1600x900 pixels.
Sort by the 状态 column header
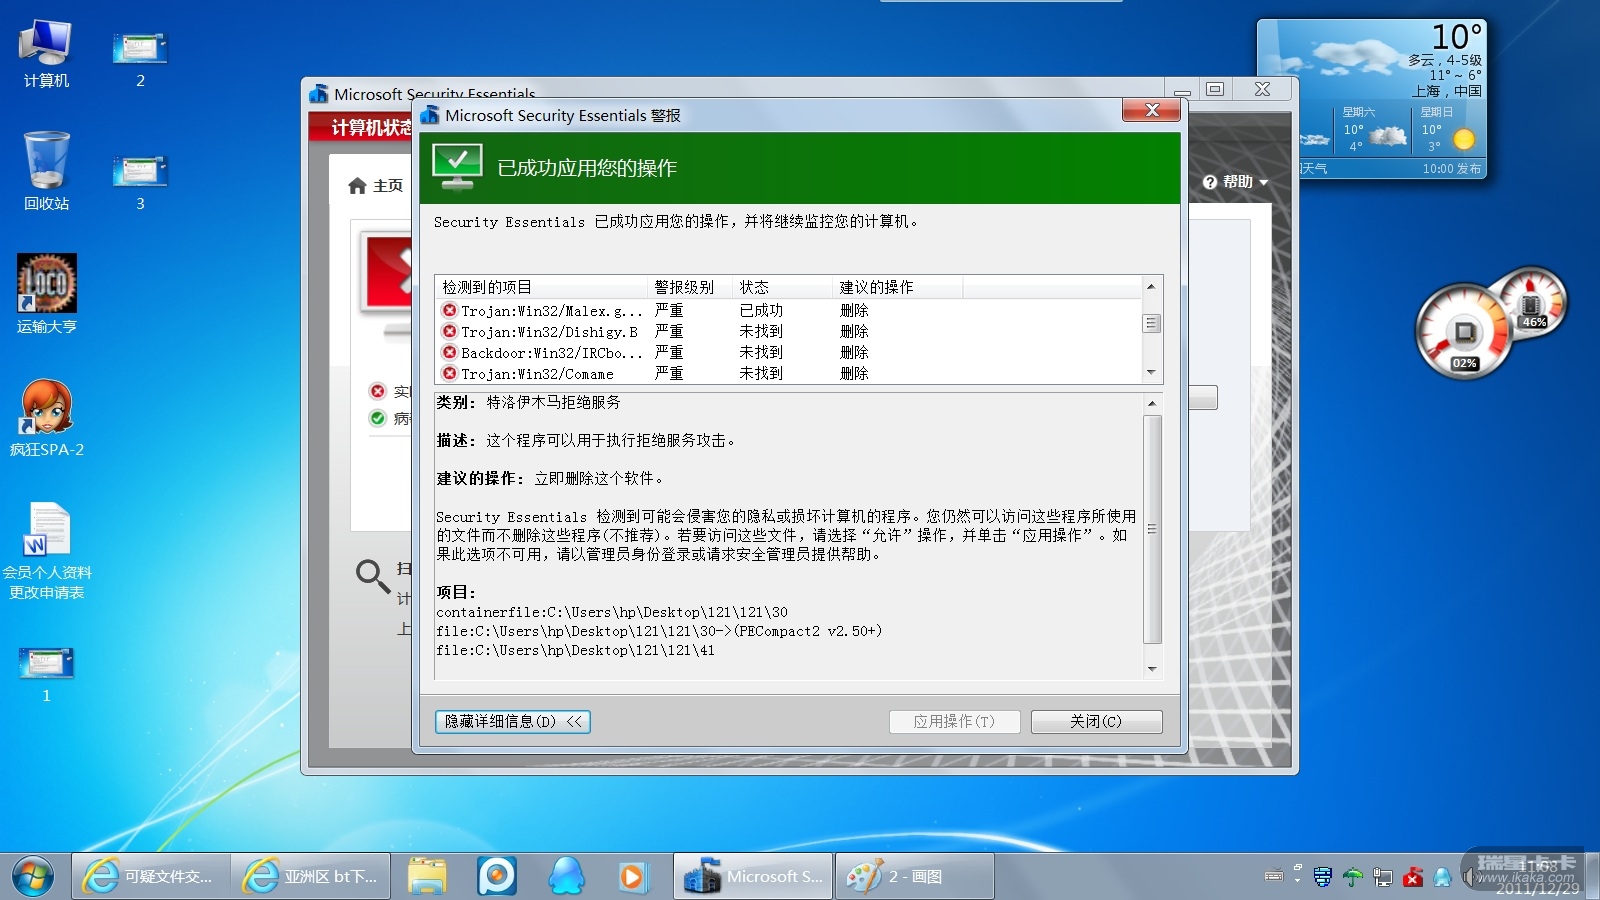[782, 287]
